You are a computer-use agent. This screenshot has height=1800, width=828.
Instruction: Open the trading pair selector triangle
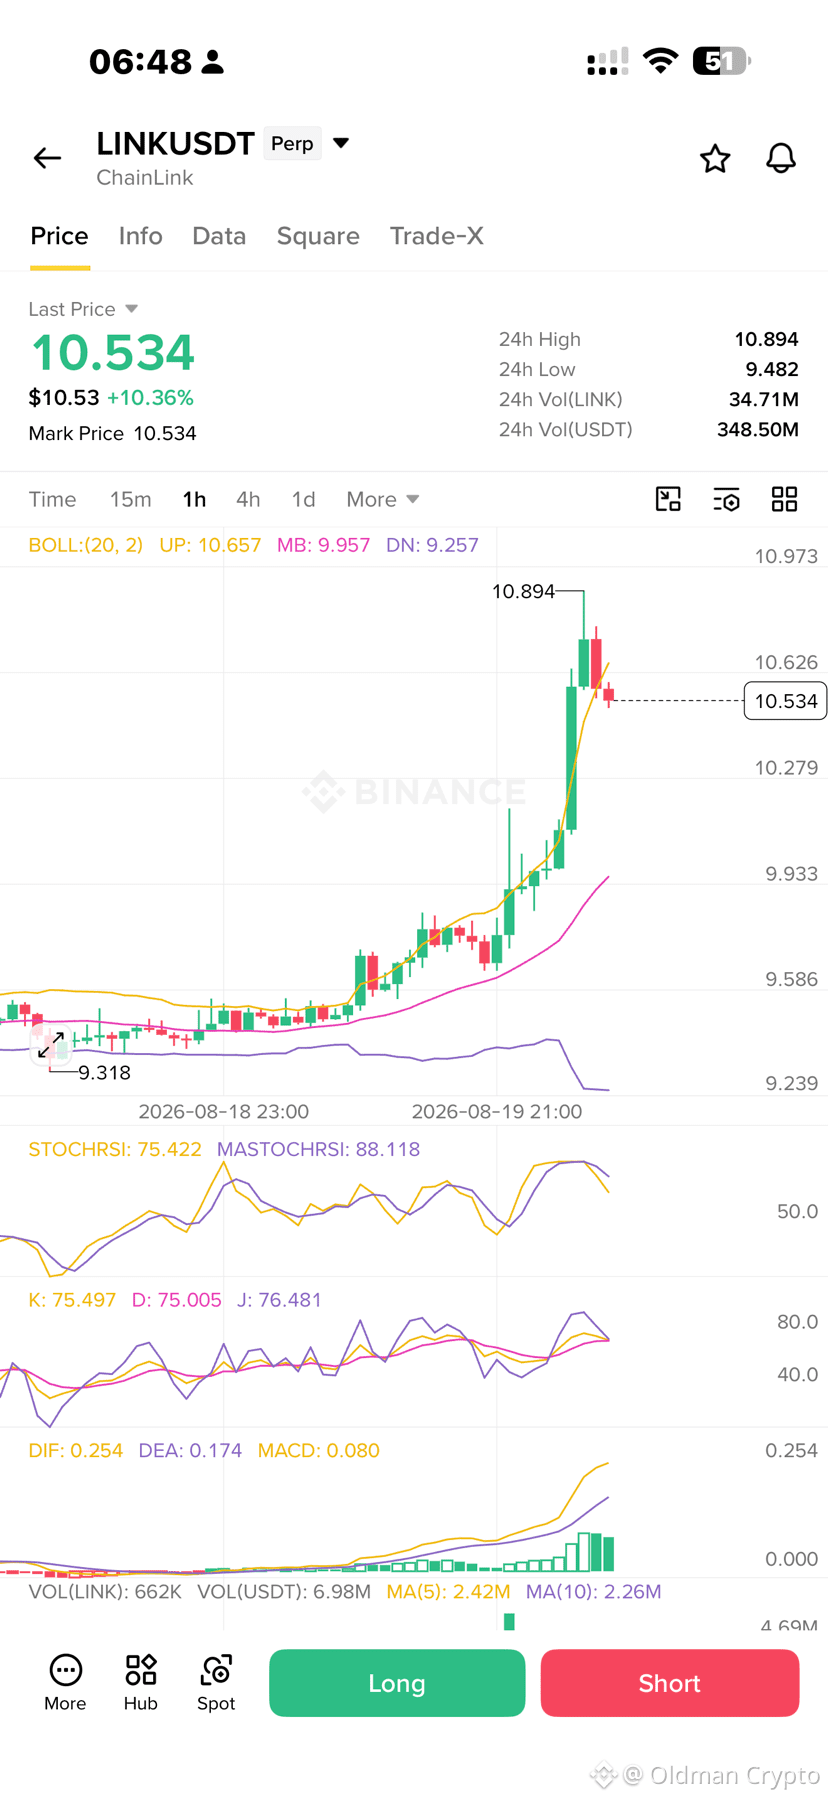click(x=341, y=143)
